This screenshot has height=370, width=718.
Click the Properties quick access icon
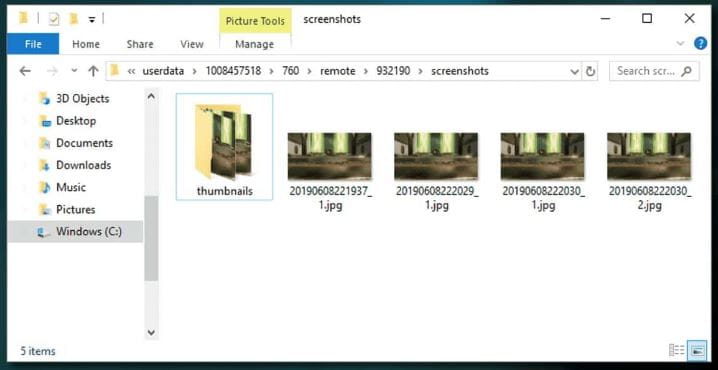(x=54, y=19)
